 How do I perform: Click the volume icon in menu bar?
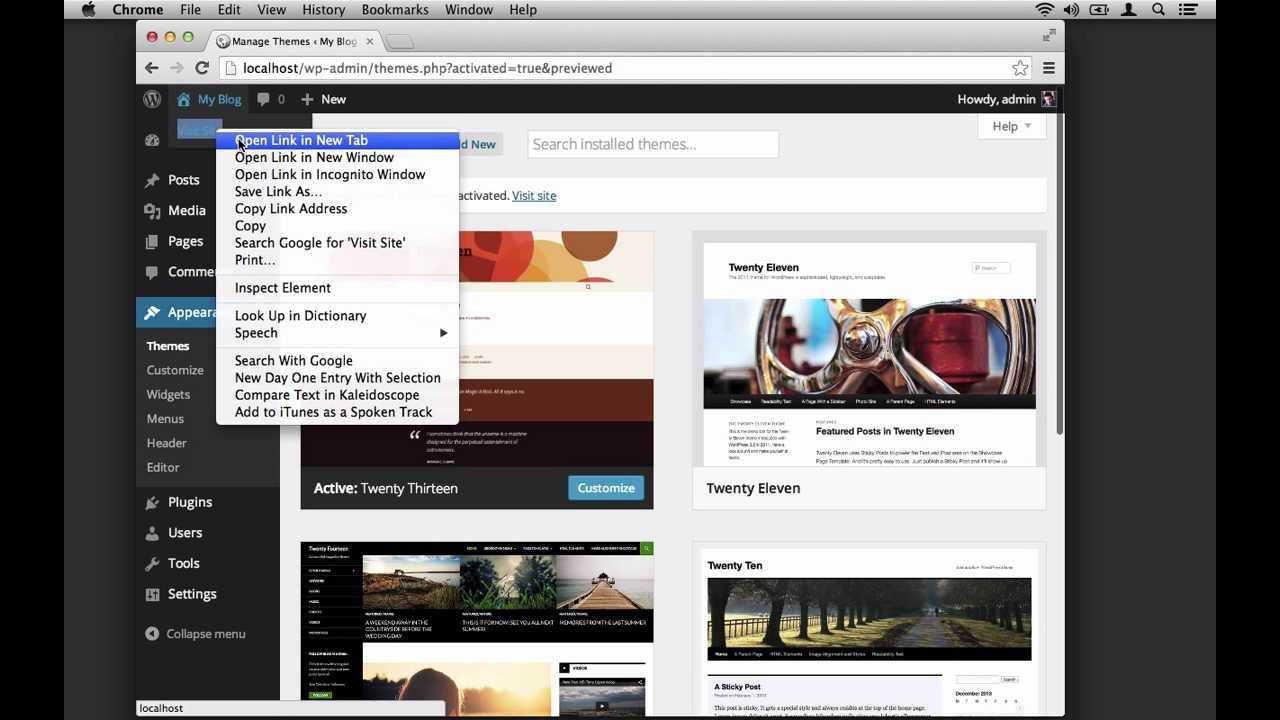coord(1072,9)
